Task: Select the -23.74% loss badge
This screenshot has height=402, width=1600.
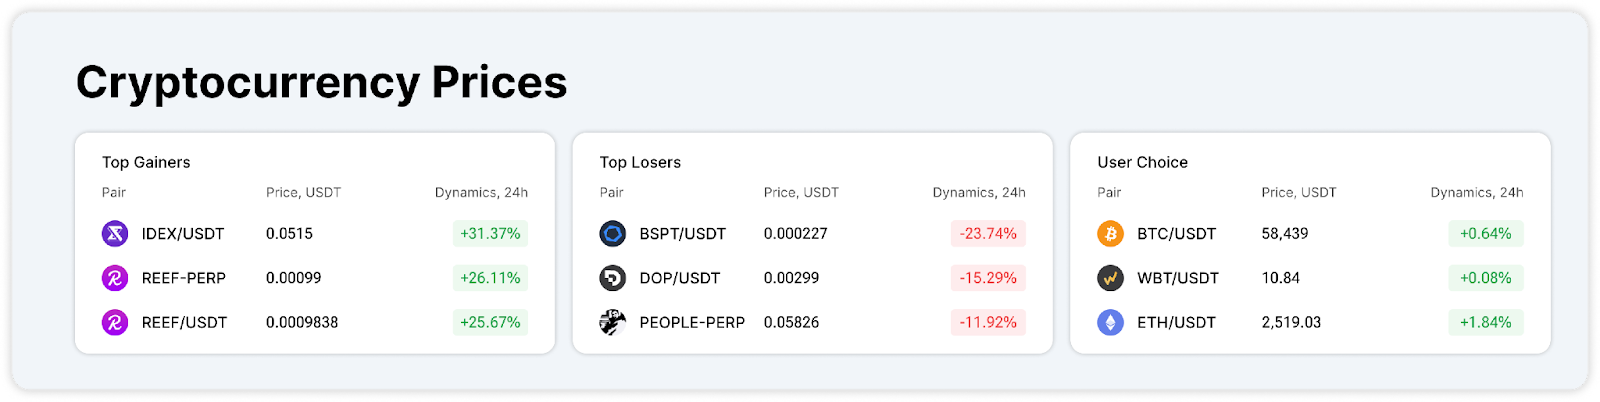Action: click(988, 234)
